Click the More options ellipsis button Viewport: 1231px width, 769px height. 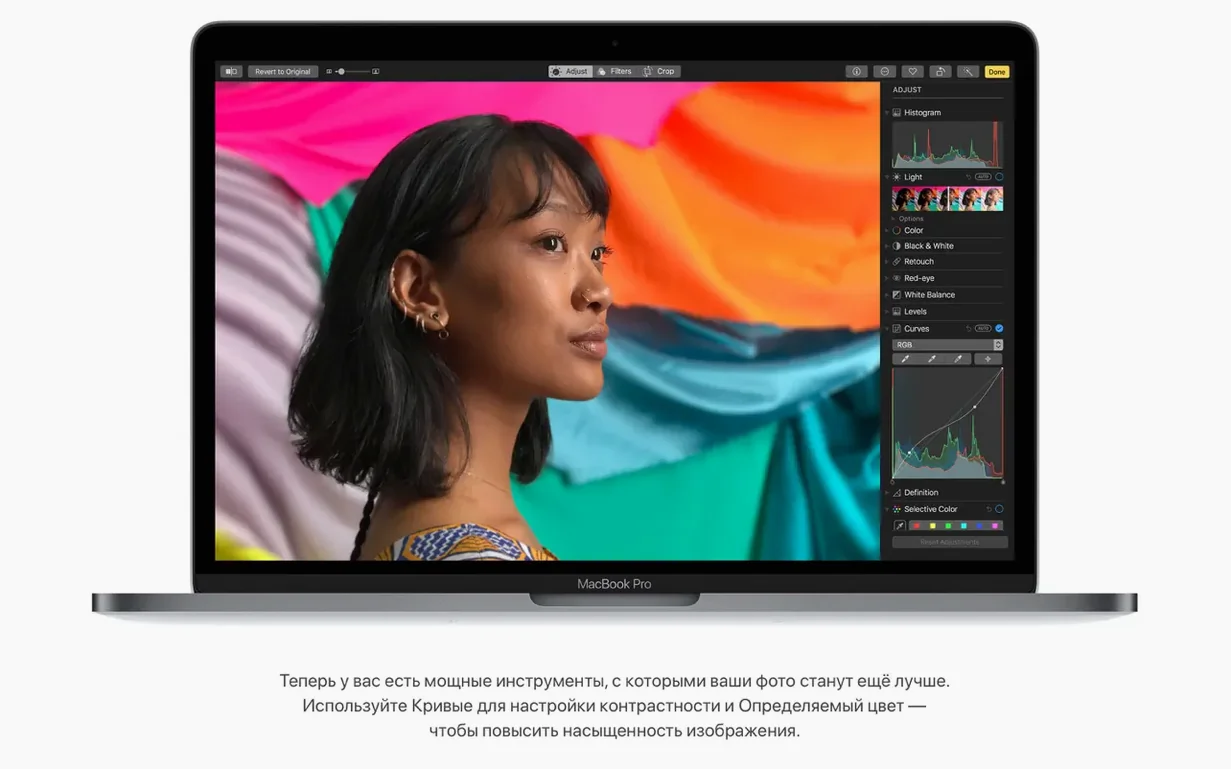(x=884, y=72)
